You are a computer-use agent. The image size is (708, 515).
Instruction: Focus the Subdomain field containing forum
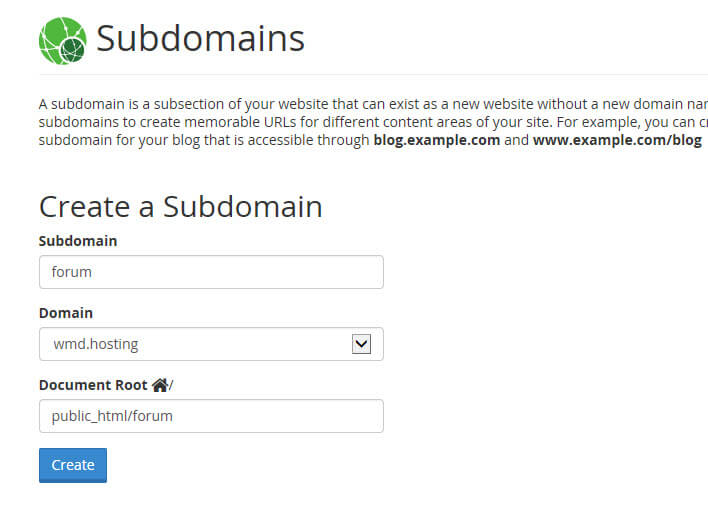pyautogui.click(x=211, y=272)
